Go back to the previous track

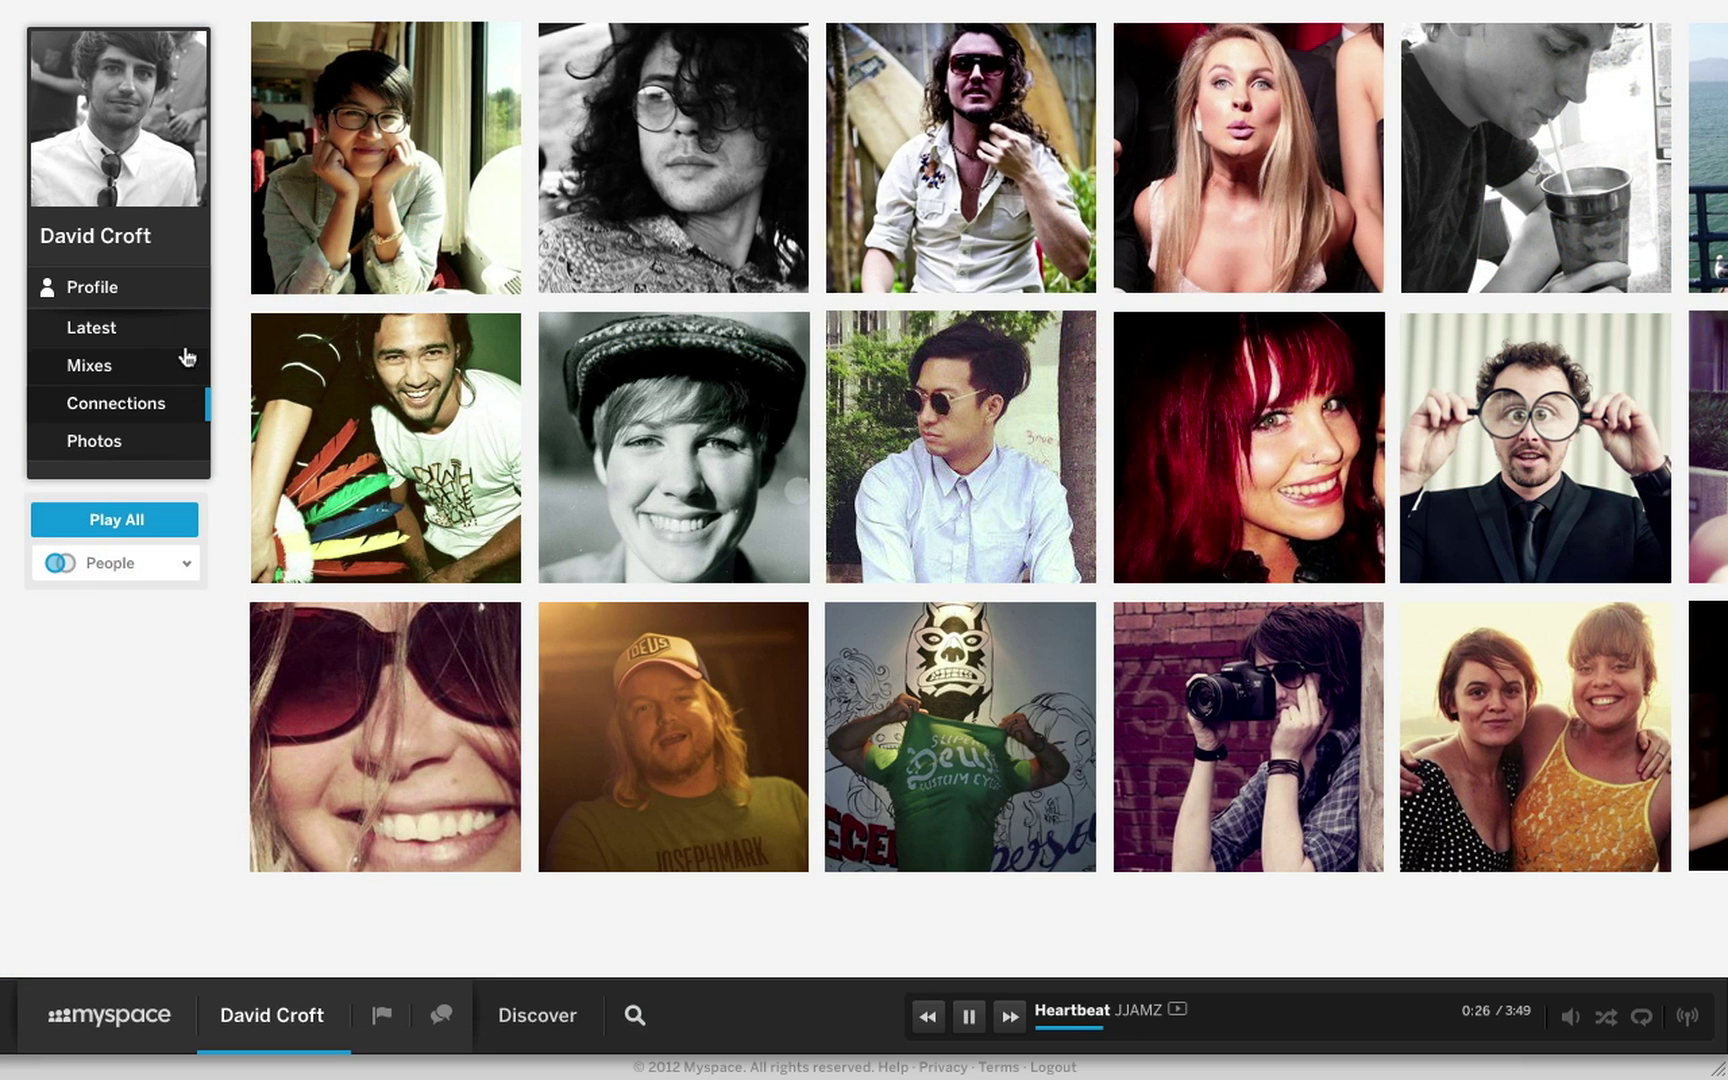[x=928, y=1017]
